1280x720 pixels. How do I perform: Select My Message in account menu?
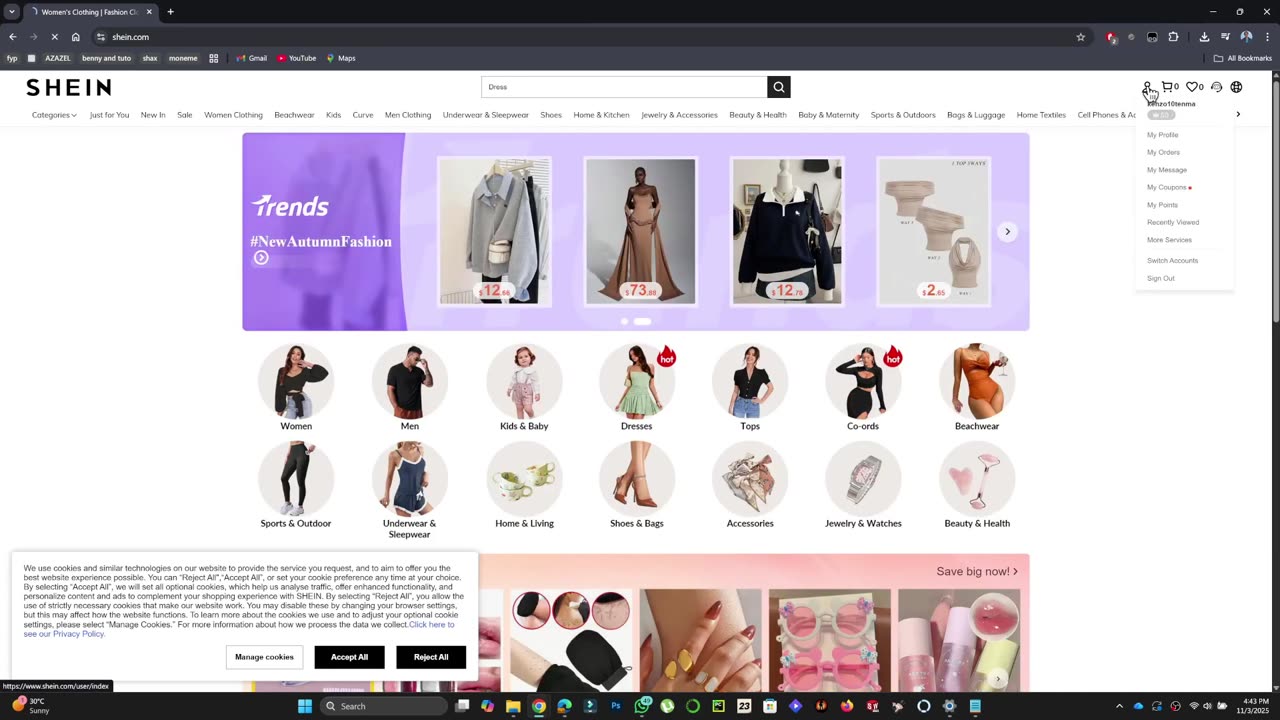click(1167, 170)
